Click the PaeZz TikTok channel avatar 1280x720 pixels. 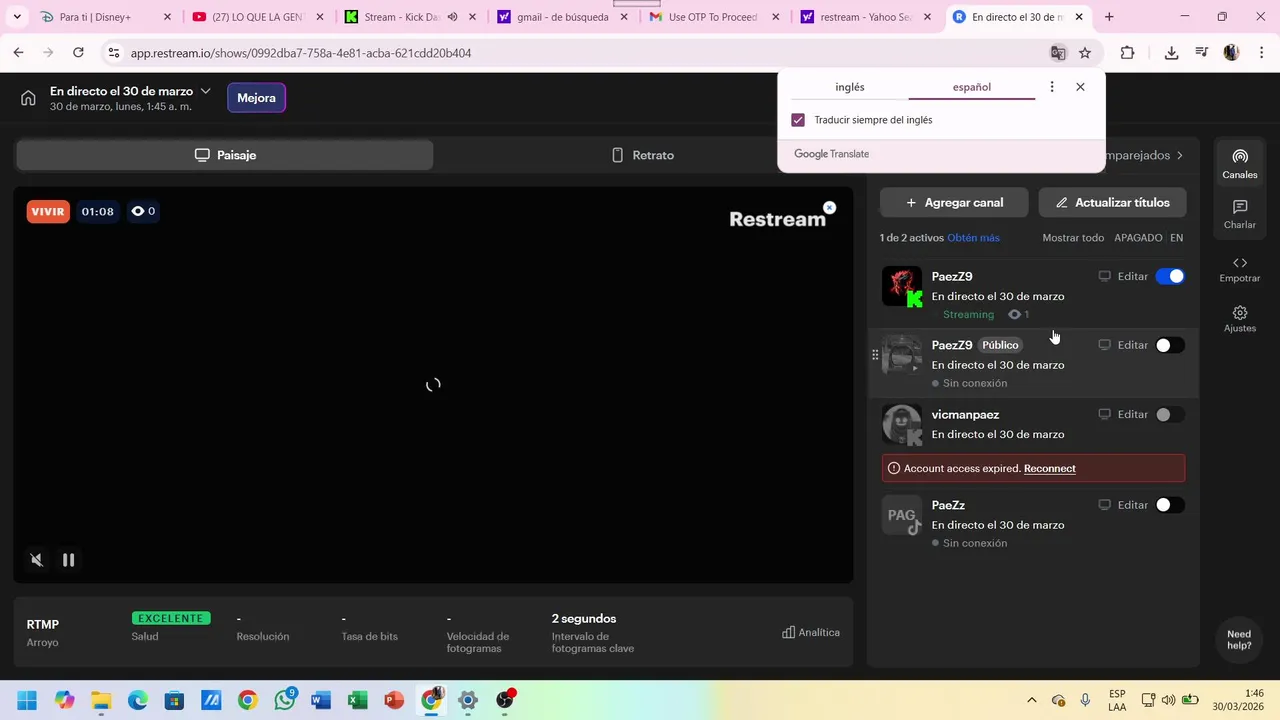(902, 515)
